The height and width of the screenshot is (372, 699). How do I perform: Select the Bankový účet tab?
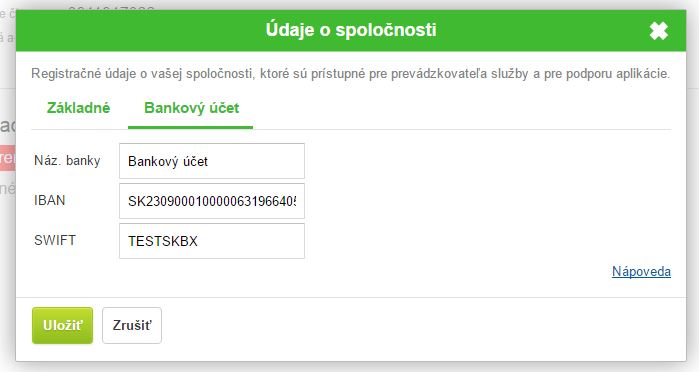[x=191, y=108]
